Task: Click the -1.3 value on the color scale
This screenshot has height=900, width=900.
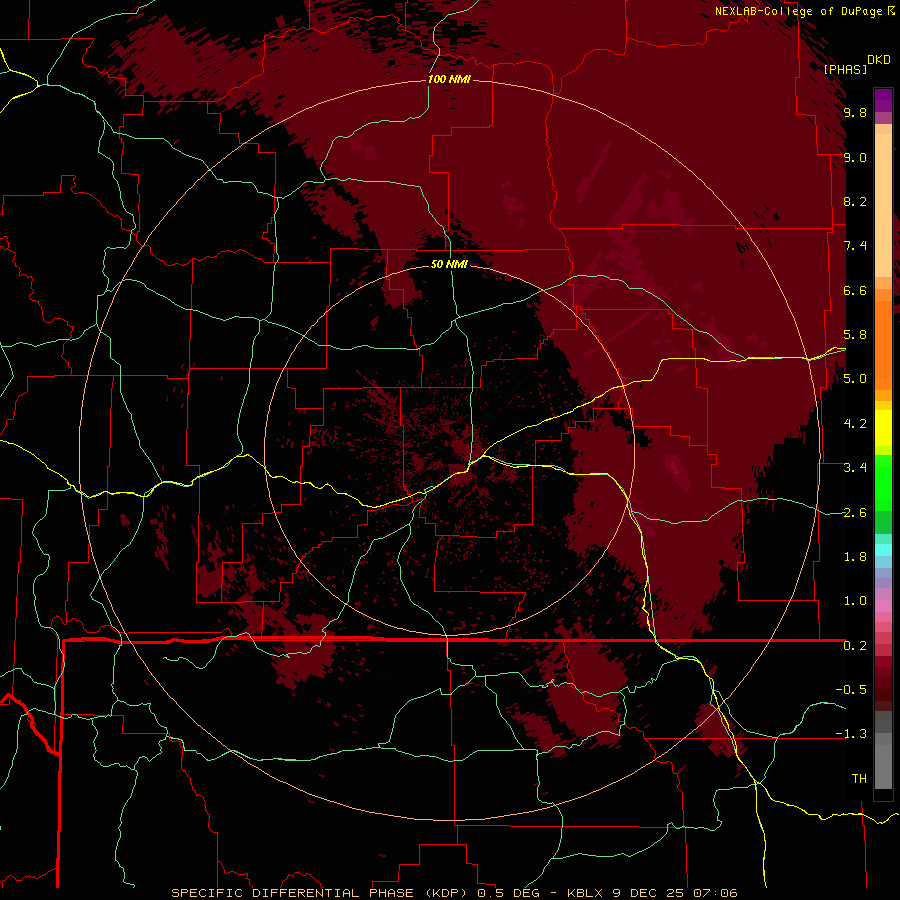Action: point(851,734)
